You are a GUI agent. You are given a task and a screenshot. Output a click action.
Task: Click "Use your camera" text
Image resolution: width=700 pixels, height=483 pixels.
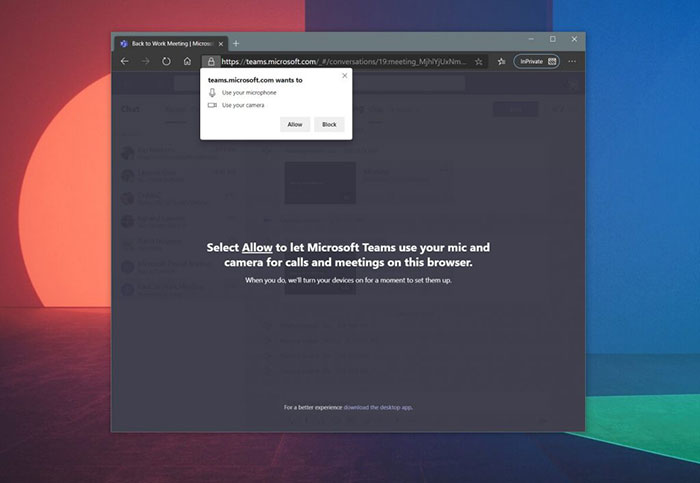pyautogui.click(x=243, y=105)
